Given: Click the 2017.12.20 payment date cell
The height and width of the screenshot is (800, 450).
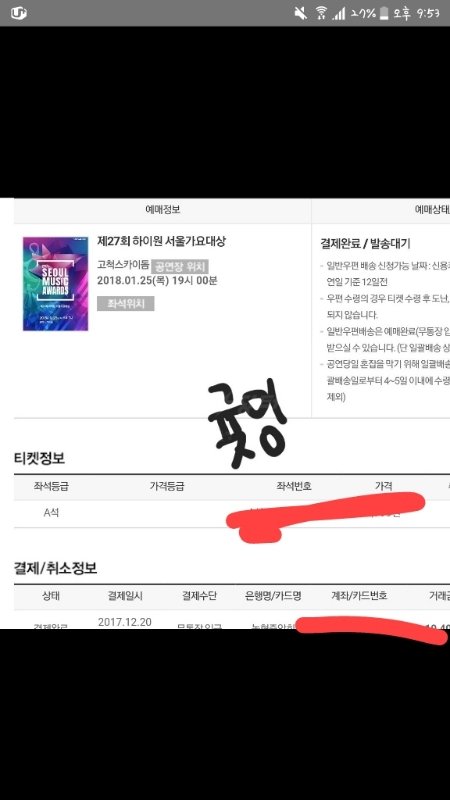Looking at the screenshot, I should pos(125,622).
